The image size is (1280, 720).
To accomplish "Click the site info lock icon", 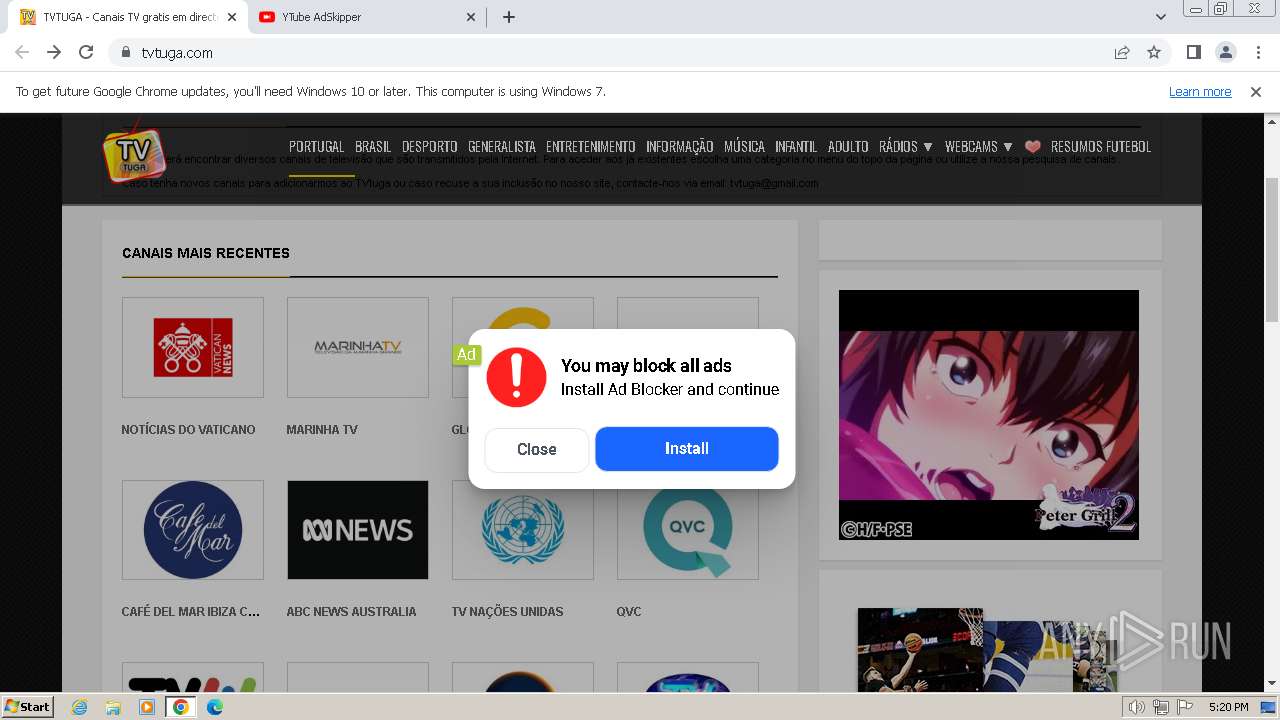I will tap(126, 52).
